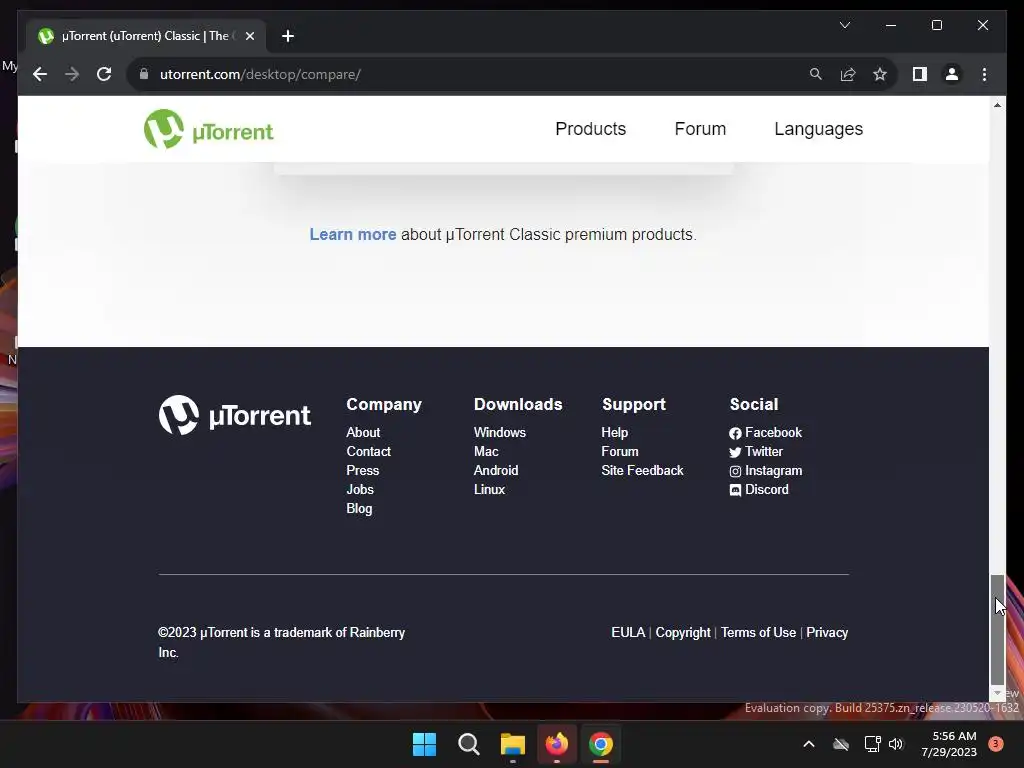Open taskbar Search icon
This screenshot has height=768, width=1024.
tap(468, 744)
